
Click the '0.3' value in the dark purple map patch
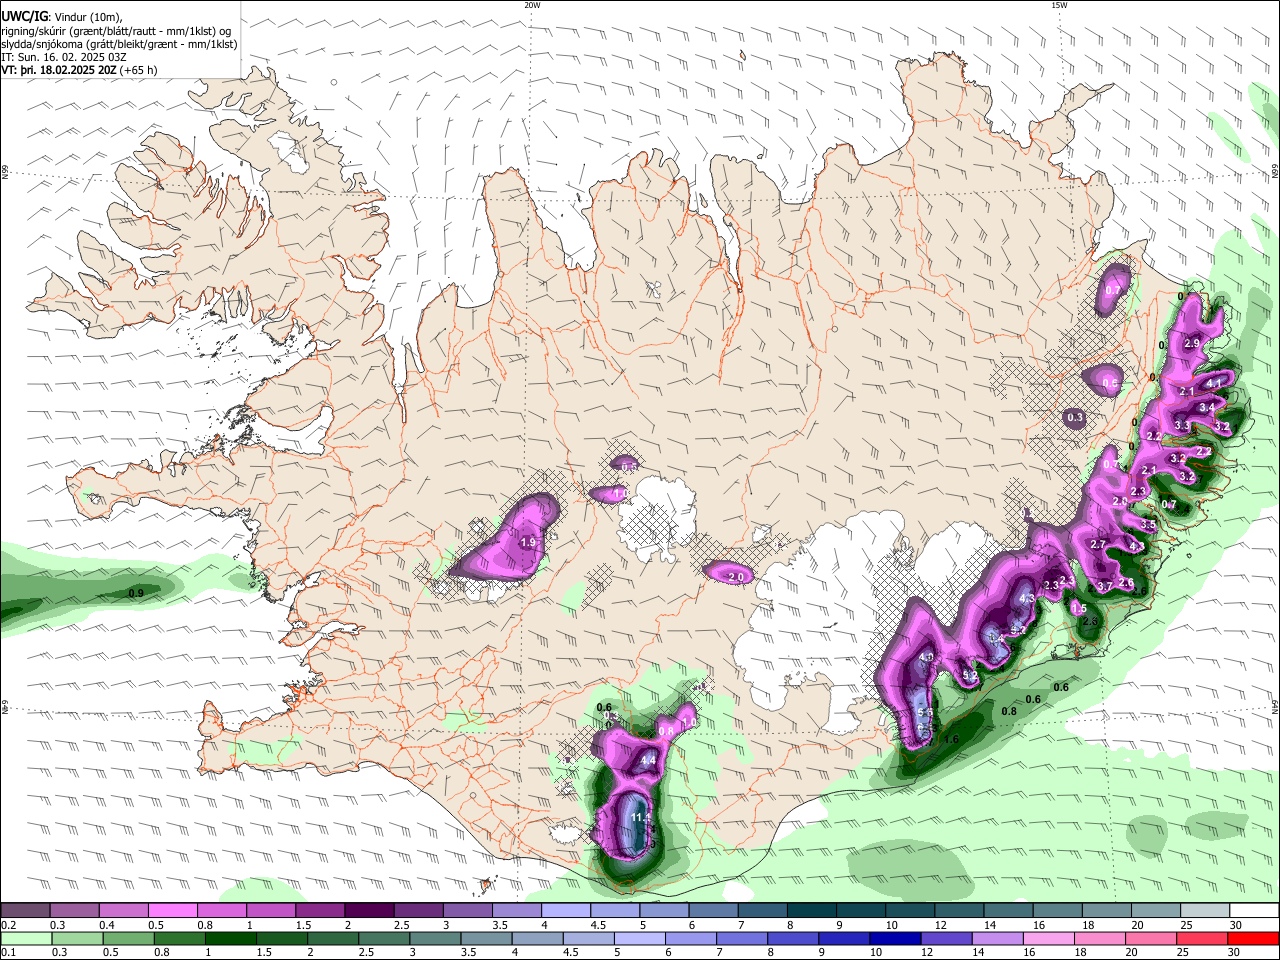pyautogui.click(x=1075, y=417)
